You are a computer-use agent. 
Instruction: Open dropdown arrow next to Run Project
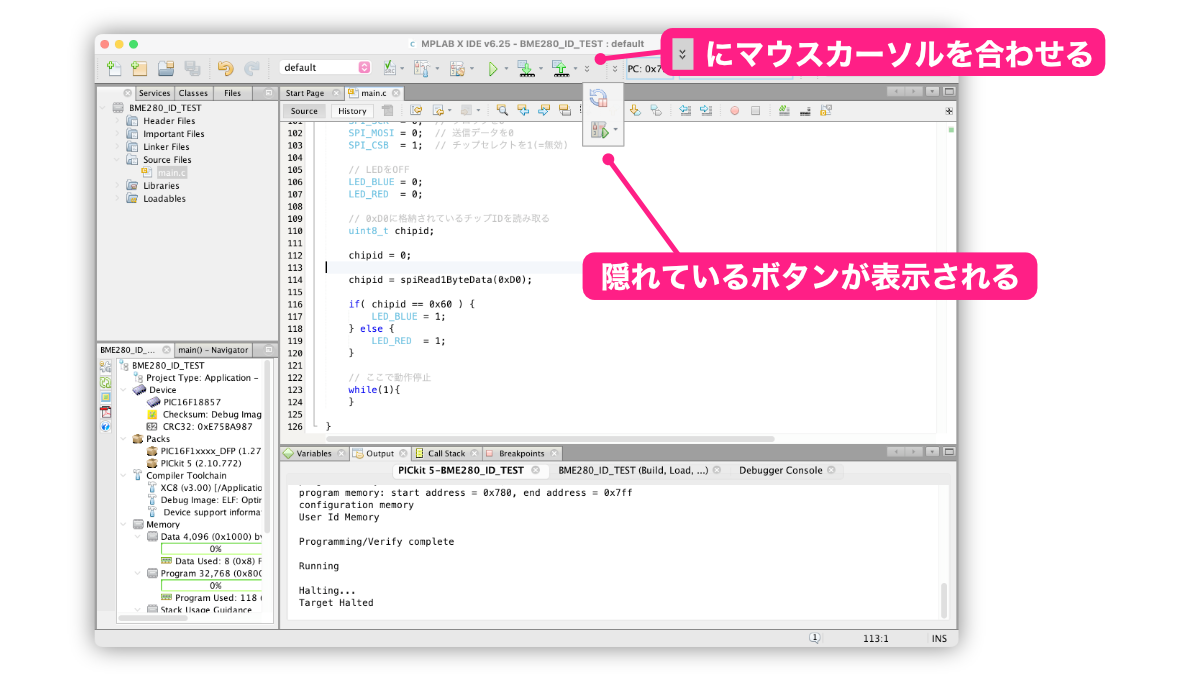pyautogui.click(x=507, y=69)
